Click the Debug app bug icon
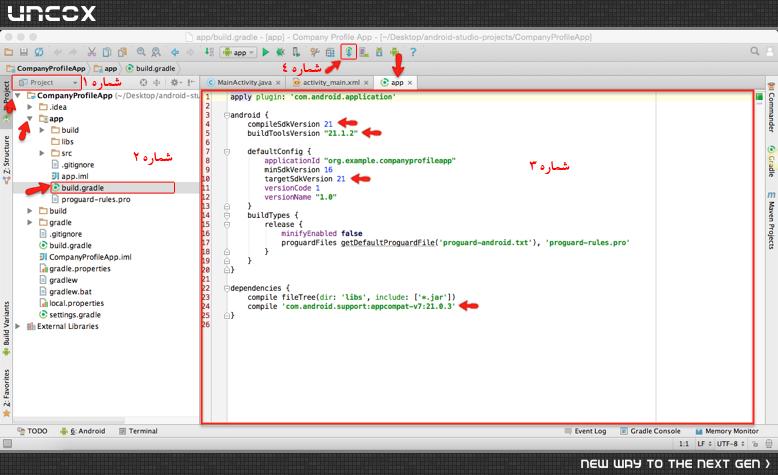The height and width of the screenshot is (475, 778). coord(280,52)
